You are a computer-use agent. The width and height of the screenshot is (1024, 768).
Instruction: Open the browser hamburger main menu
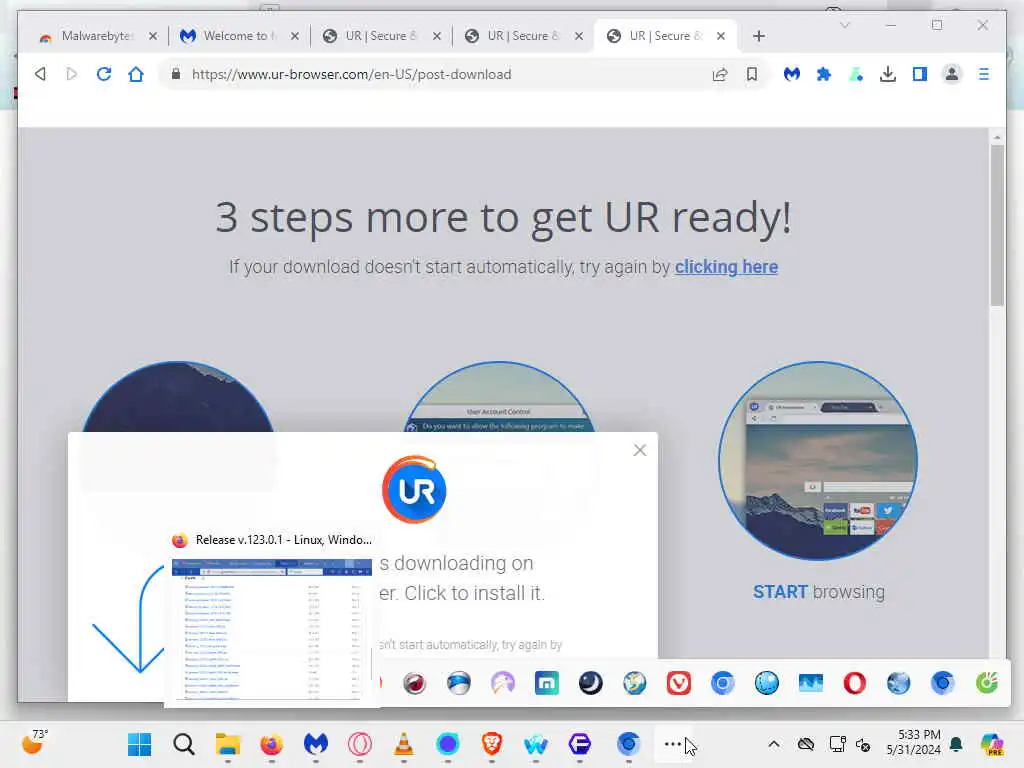(984, 74)
